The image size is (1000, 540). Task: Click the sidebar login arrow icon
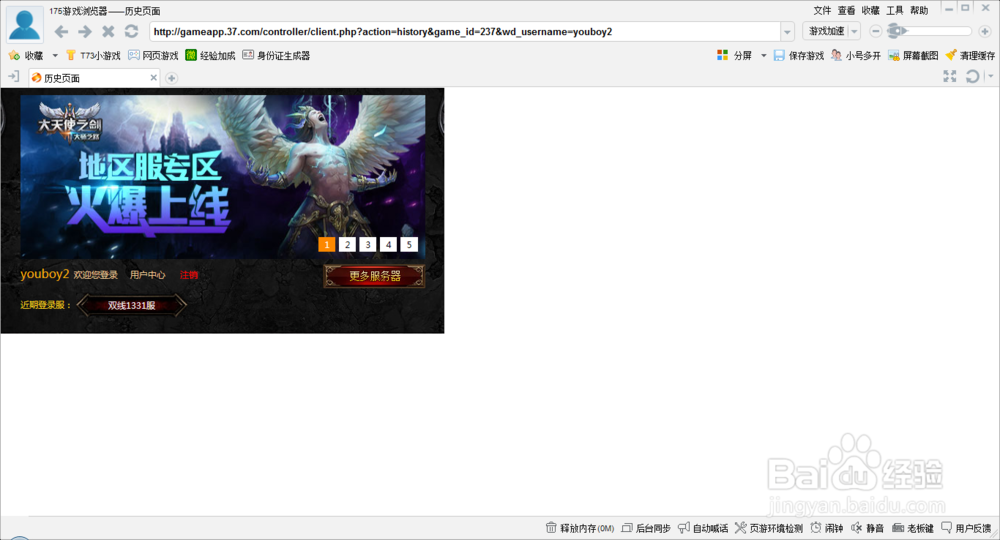(13, 77)
